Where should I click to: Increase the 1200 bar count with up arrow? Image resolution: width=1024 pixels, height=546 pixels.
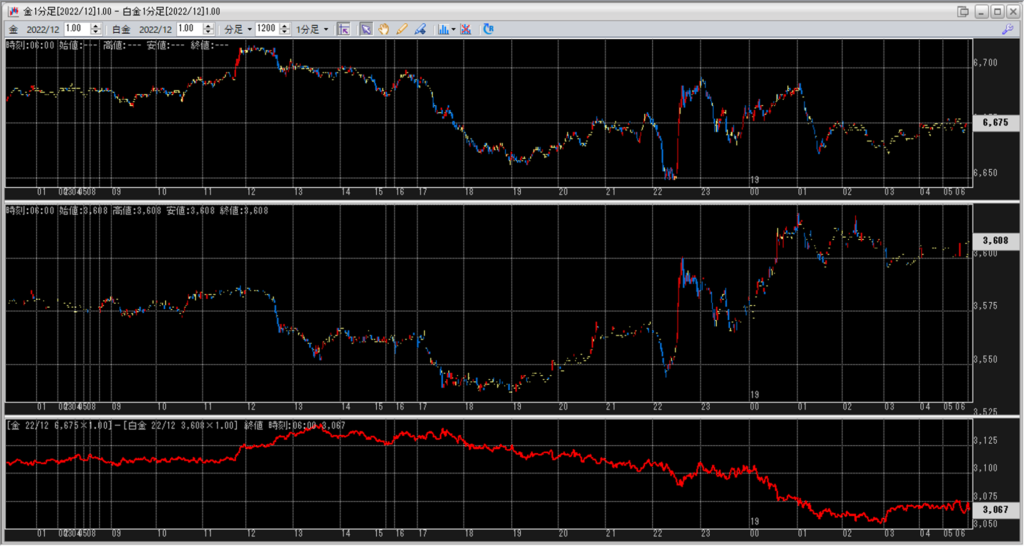pos(285,26)
